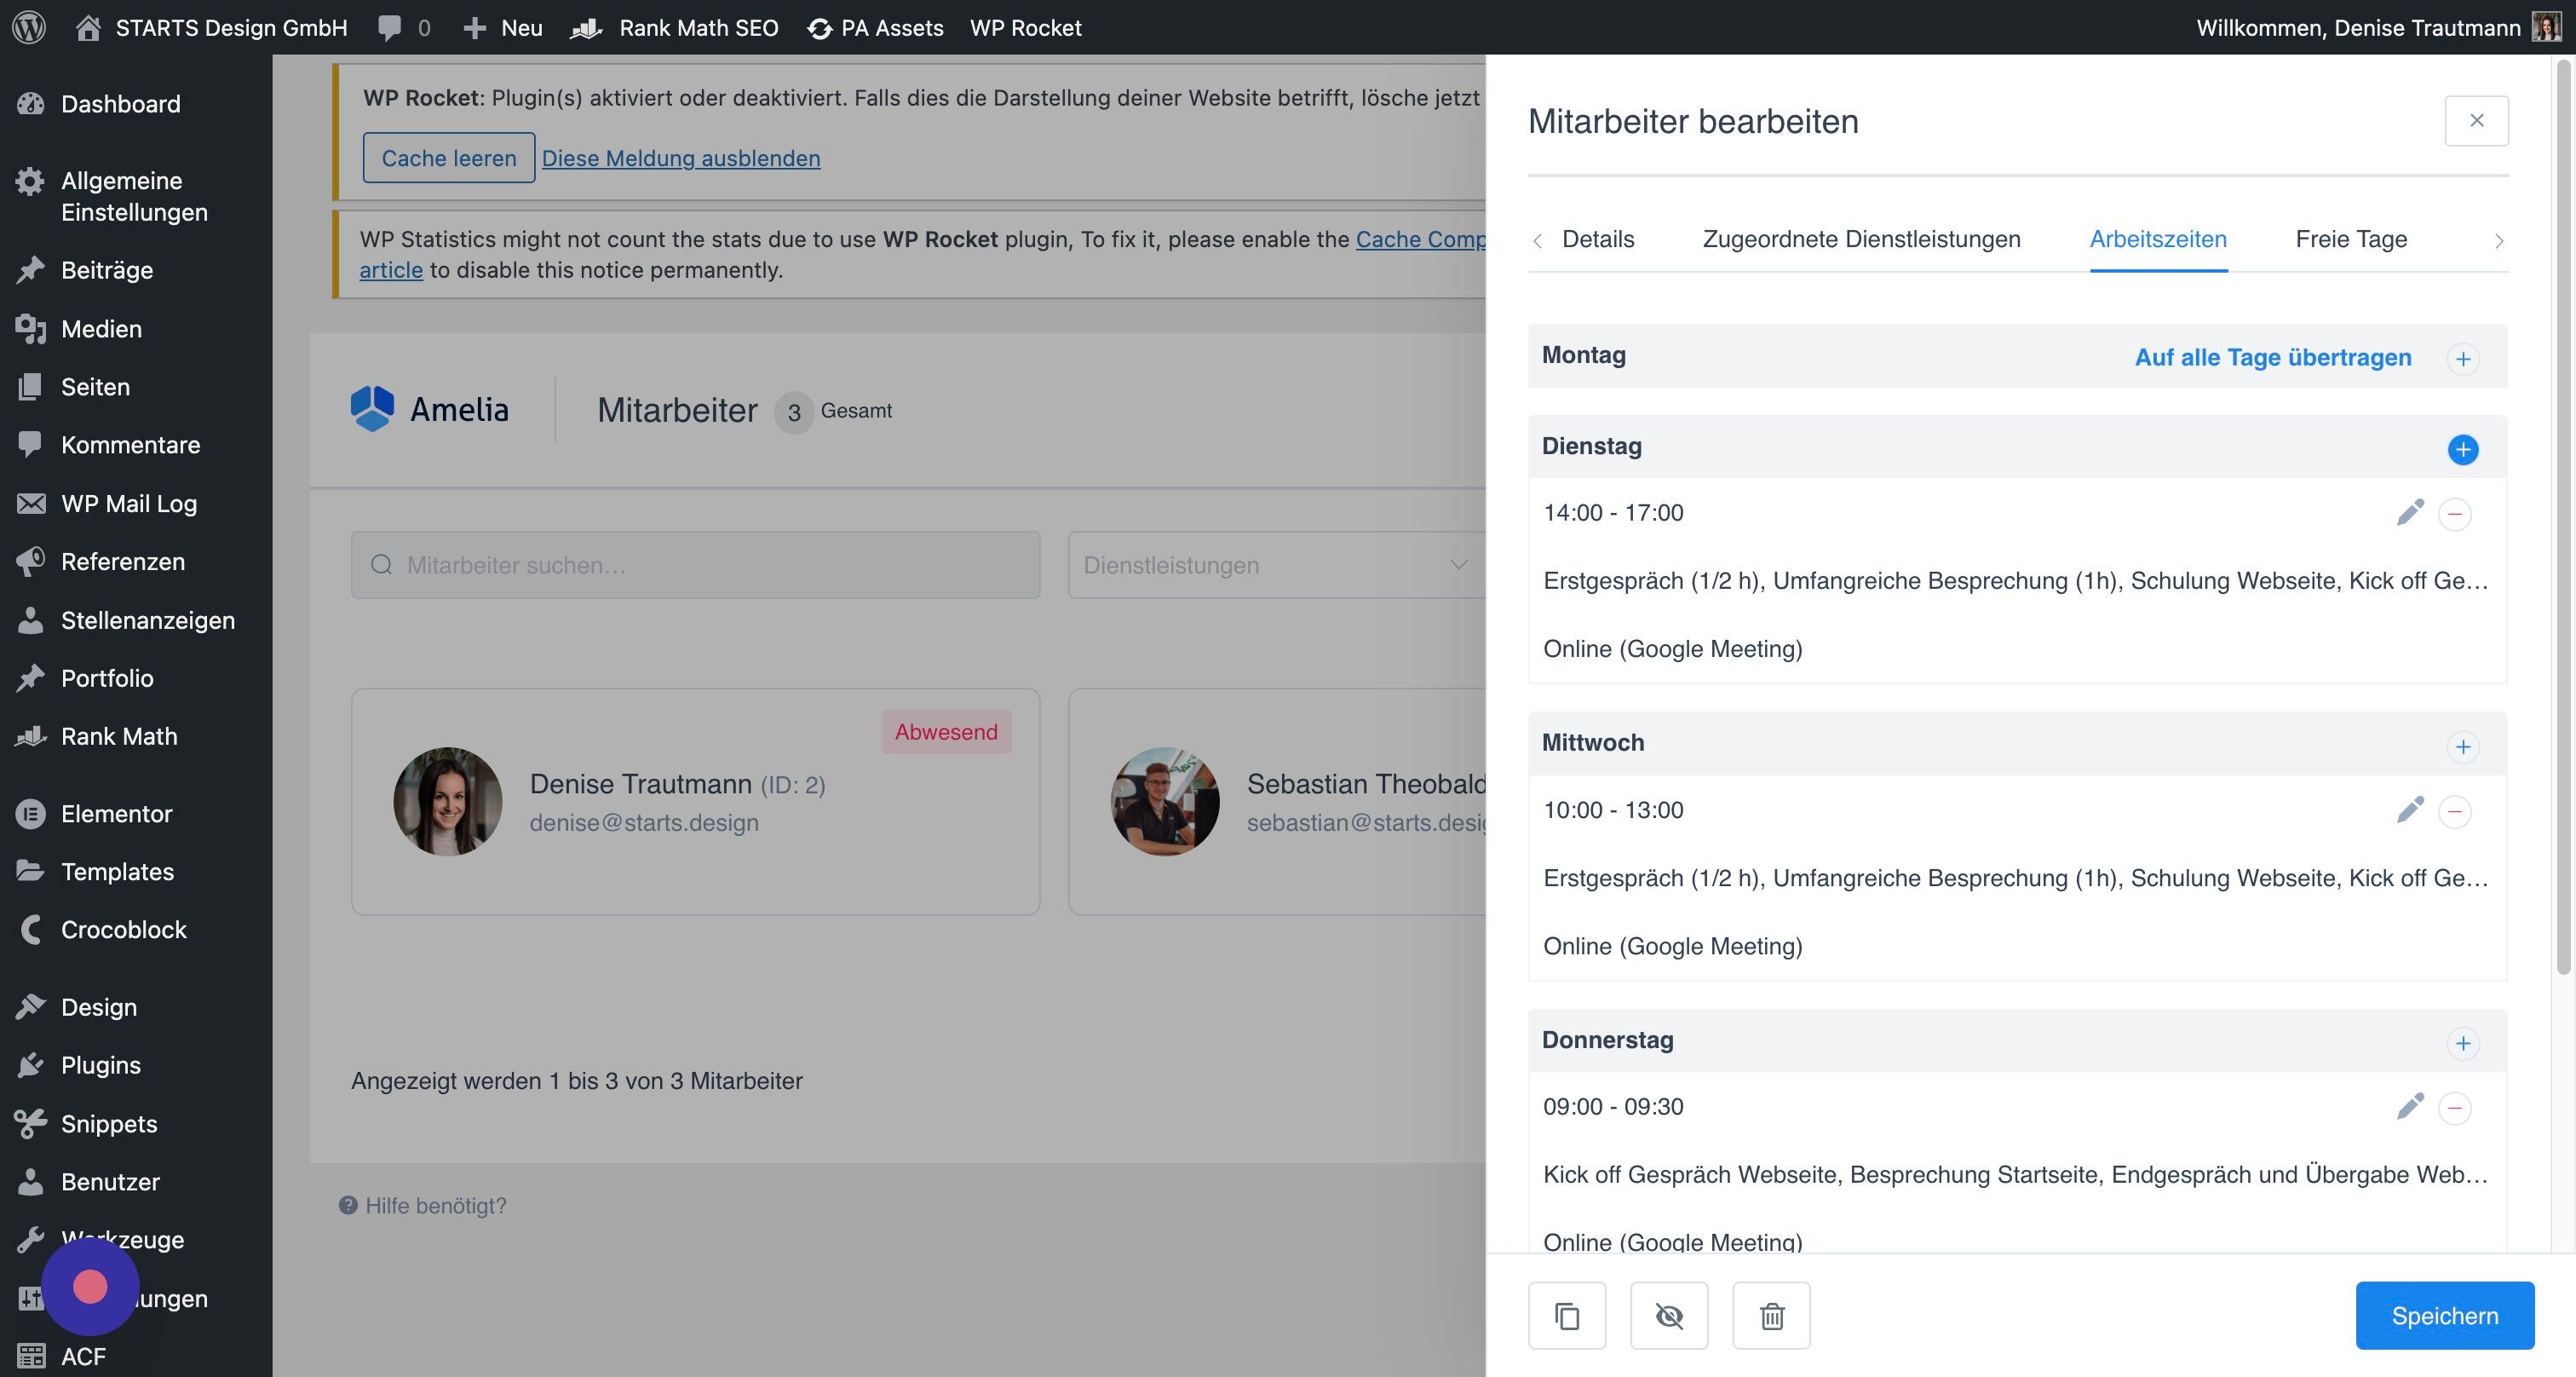Add a work period for Donnerstag with the plus icon
Image resolution: width=2576 pixels, height=1377 pixels.
click(2462, 1043)
